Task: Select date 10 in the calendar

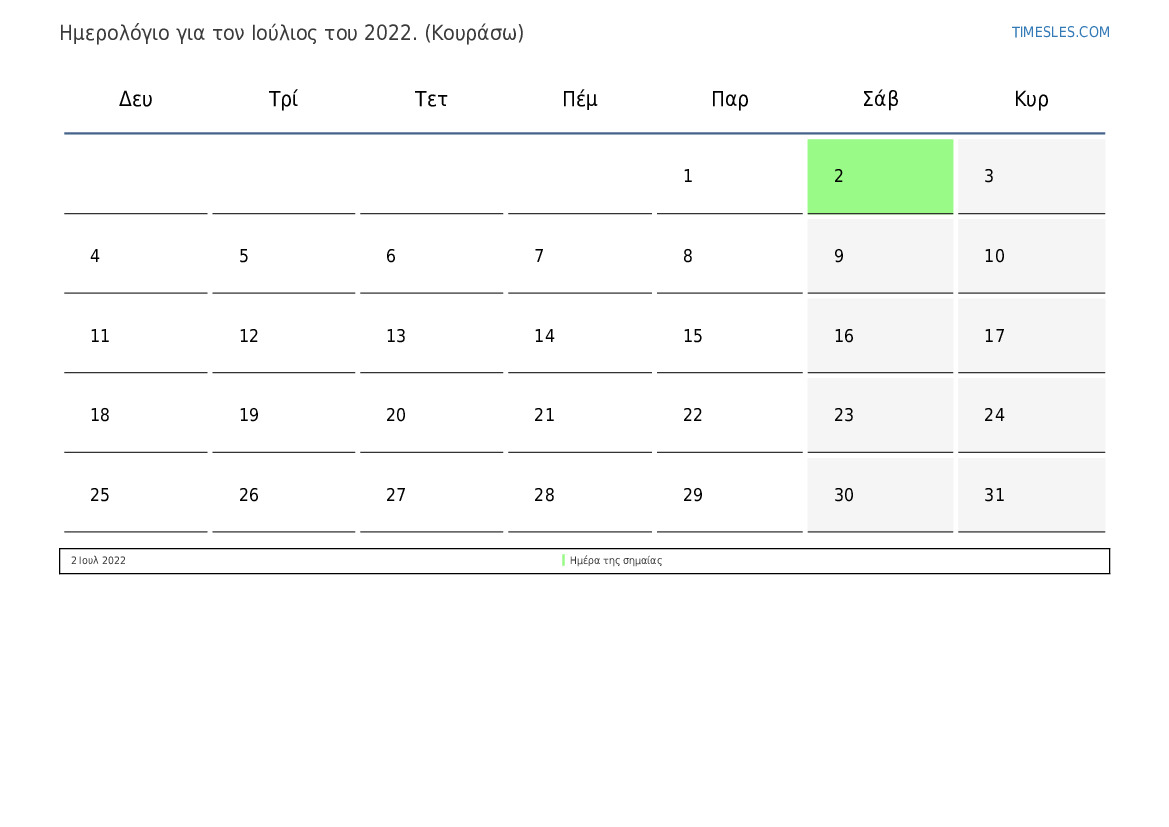Action: click(1031, 256)
